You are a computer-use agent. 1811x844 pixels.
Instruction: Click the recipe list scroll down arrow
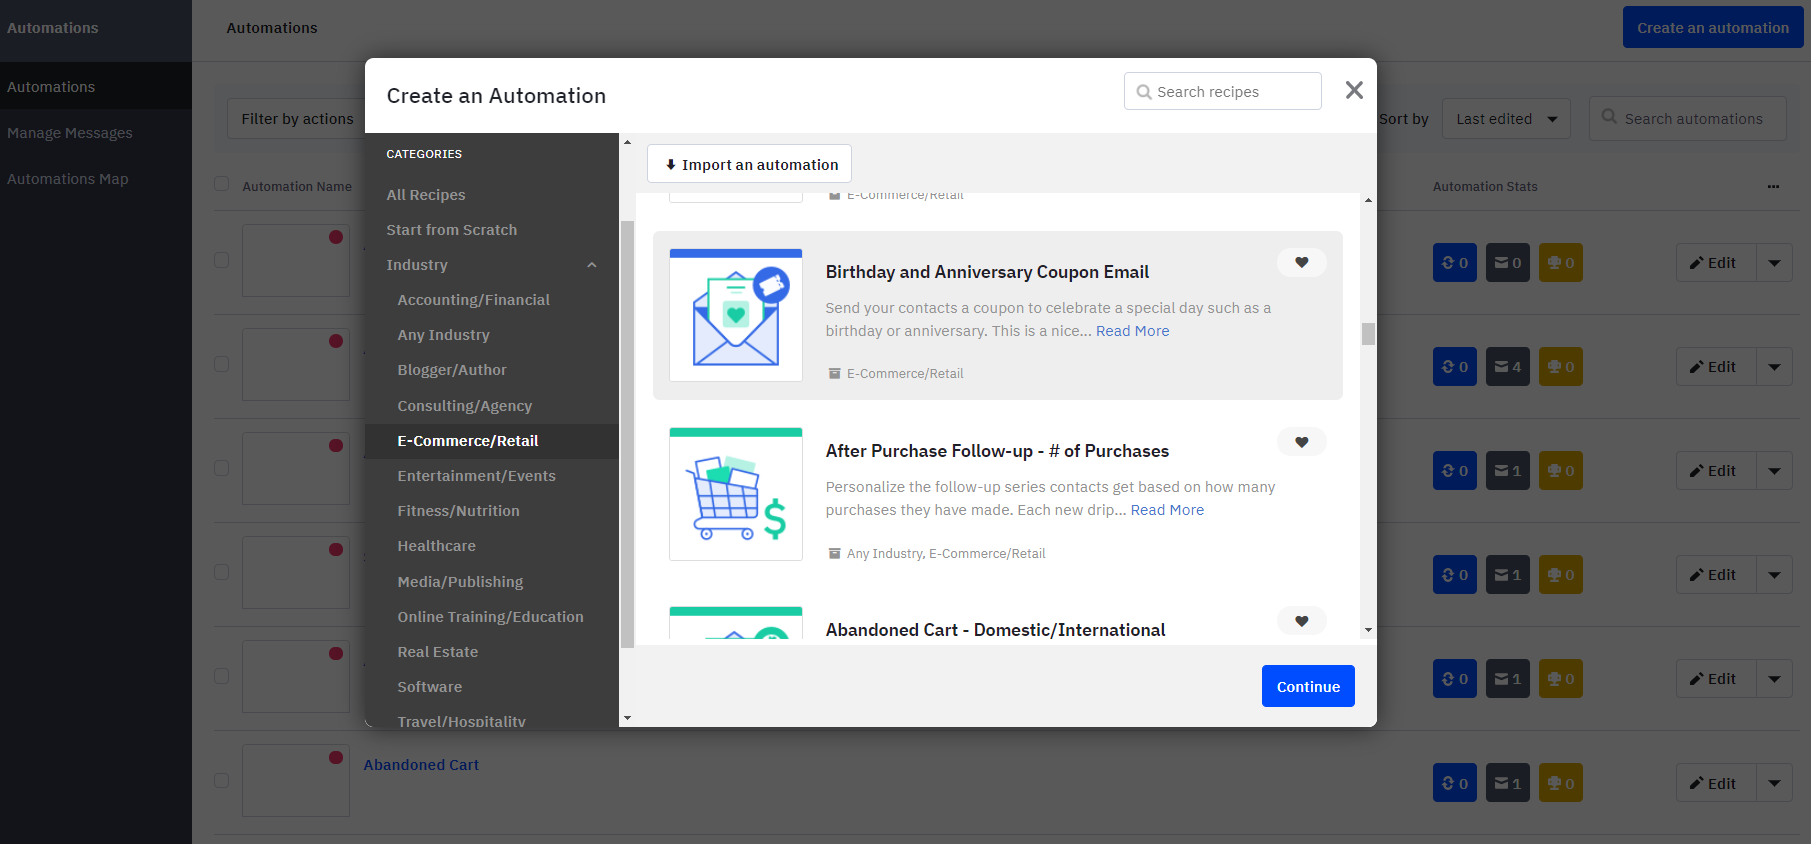point(1368,630)
